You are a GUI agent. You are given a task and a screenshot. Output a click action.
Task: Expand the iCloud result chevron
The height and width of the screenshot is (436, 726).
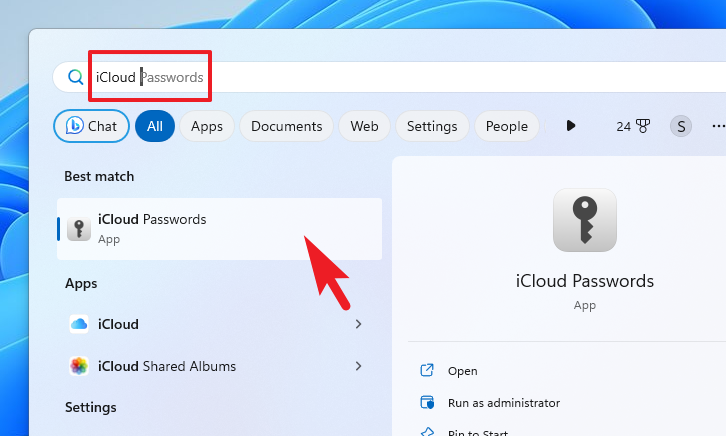click(358, 324)
